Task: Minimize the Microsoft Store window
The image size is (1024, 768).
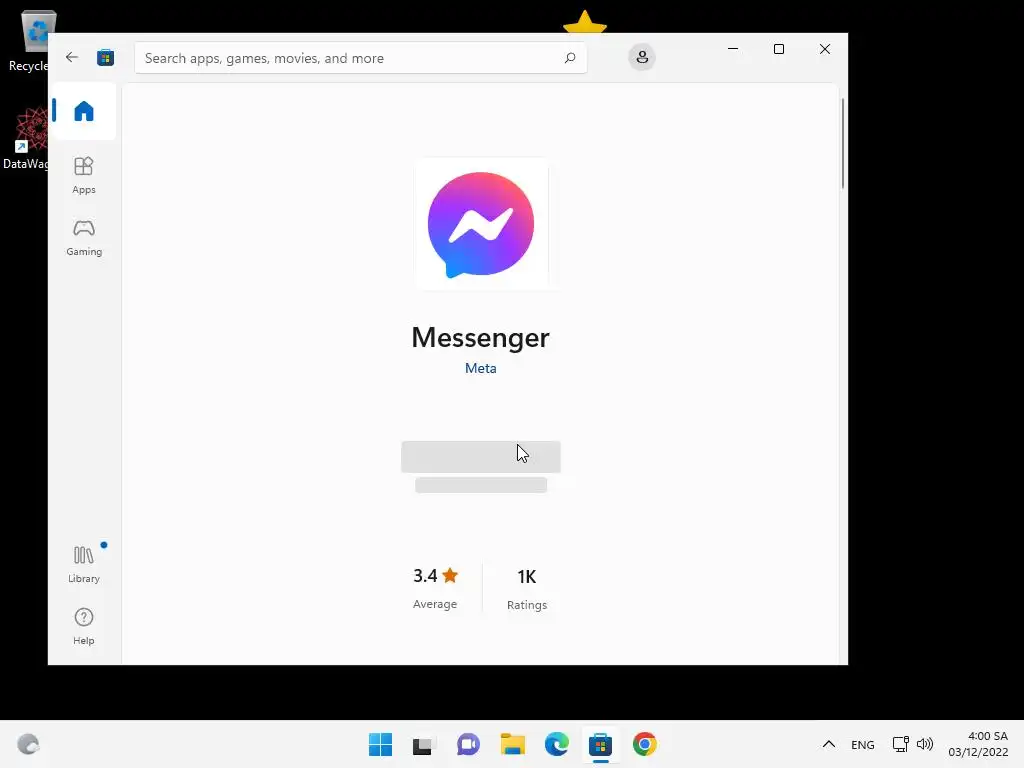Action: [x=733, y=49]
